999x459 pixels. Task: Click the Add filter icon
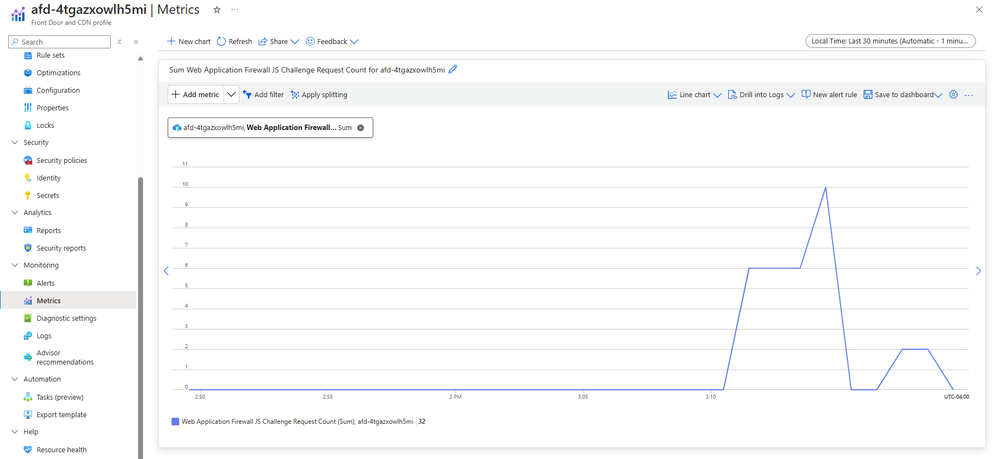click(248, 95)
